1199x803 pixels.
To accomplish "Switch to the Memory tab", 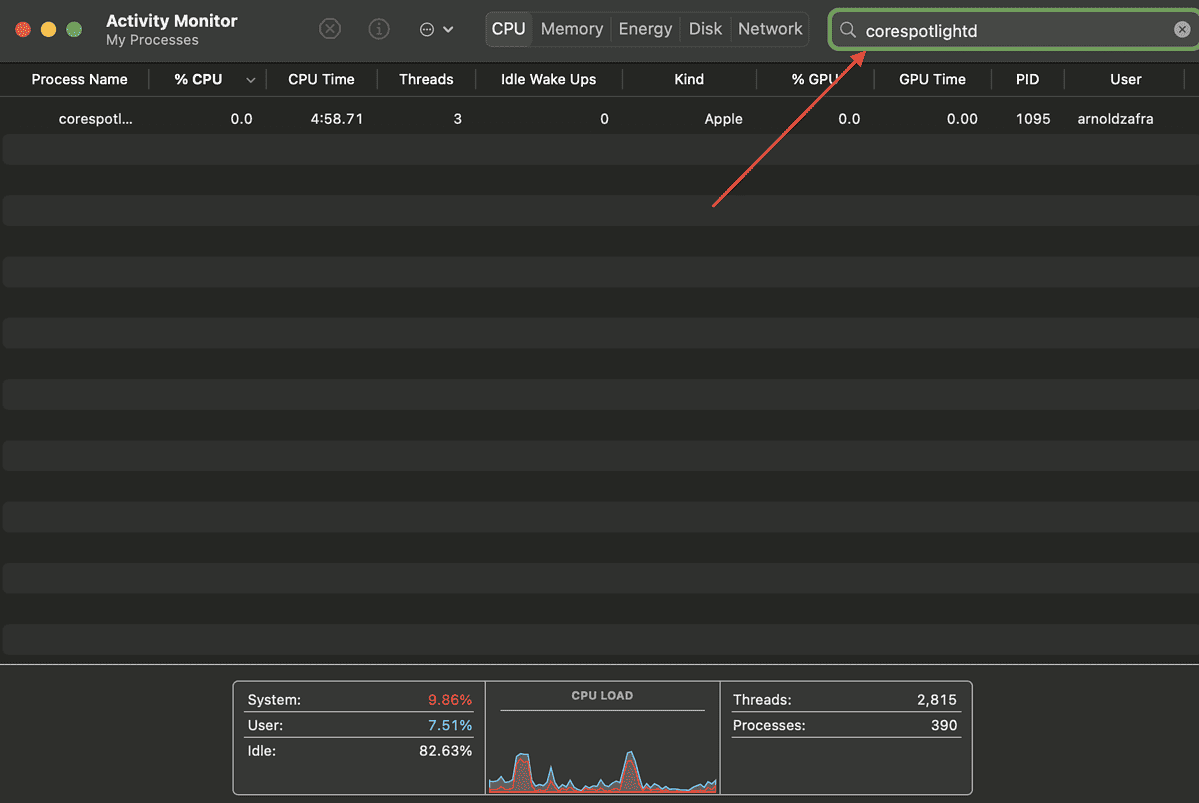I will click(x=572, y=29).
